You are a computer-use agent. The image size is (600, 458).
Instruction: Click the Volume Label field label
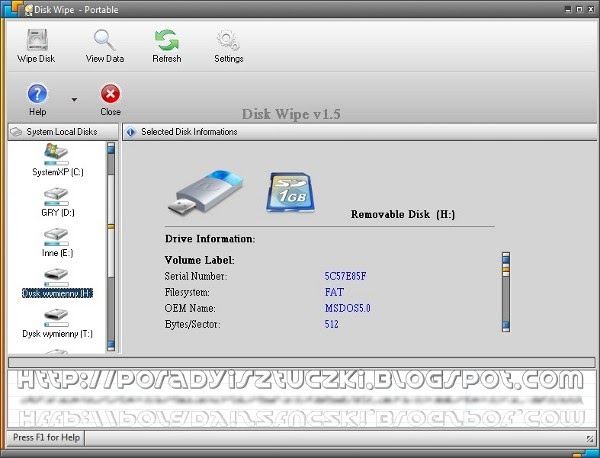[x=199, y=260]
